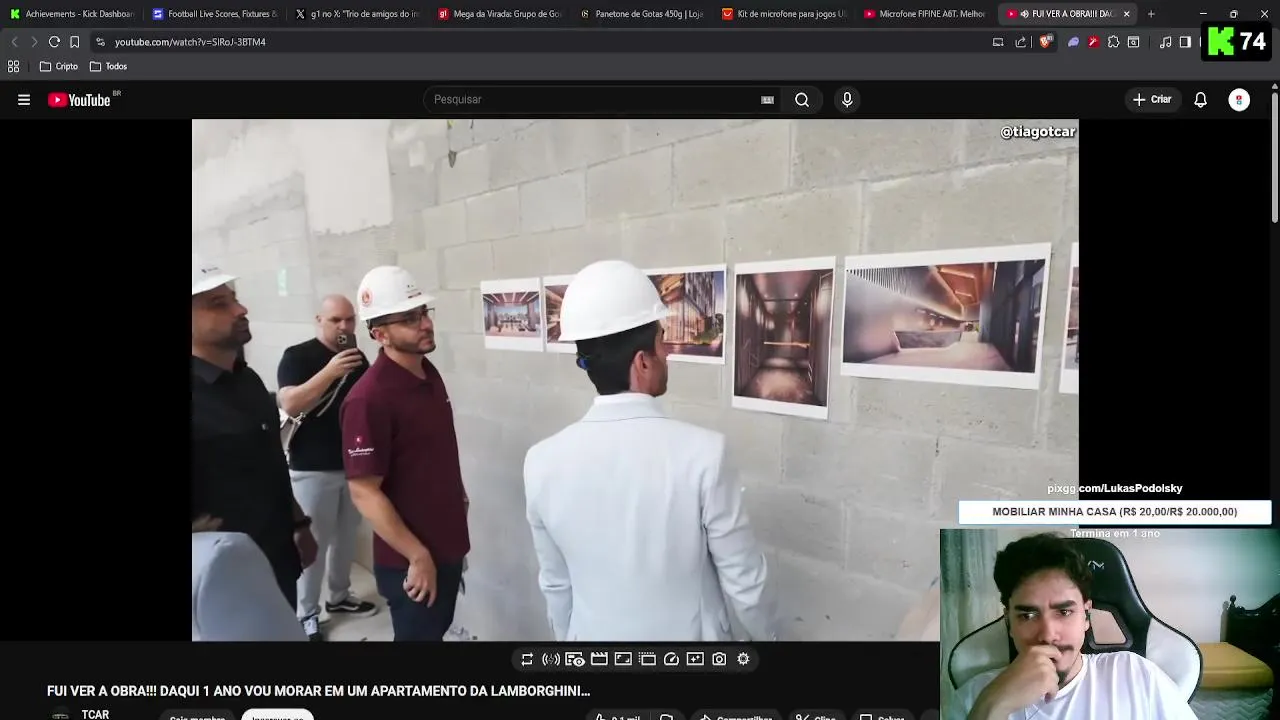The image size is (1280, 720).
Task: Open playback speed gauge icon
Action: [671, 659]
